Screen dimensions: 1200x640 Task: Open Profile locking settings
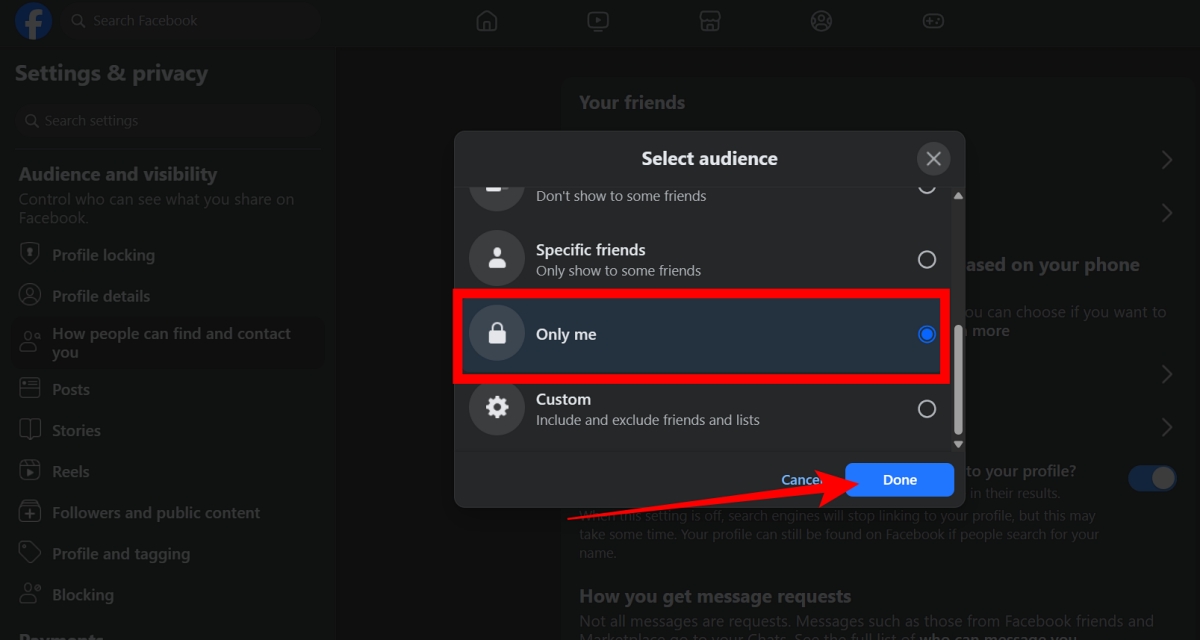167,255
